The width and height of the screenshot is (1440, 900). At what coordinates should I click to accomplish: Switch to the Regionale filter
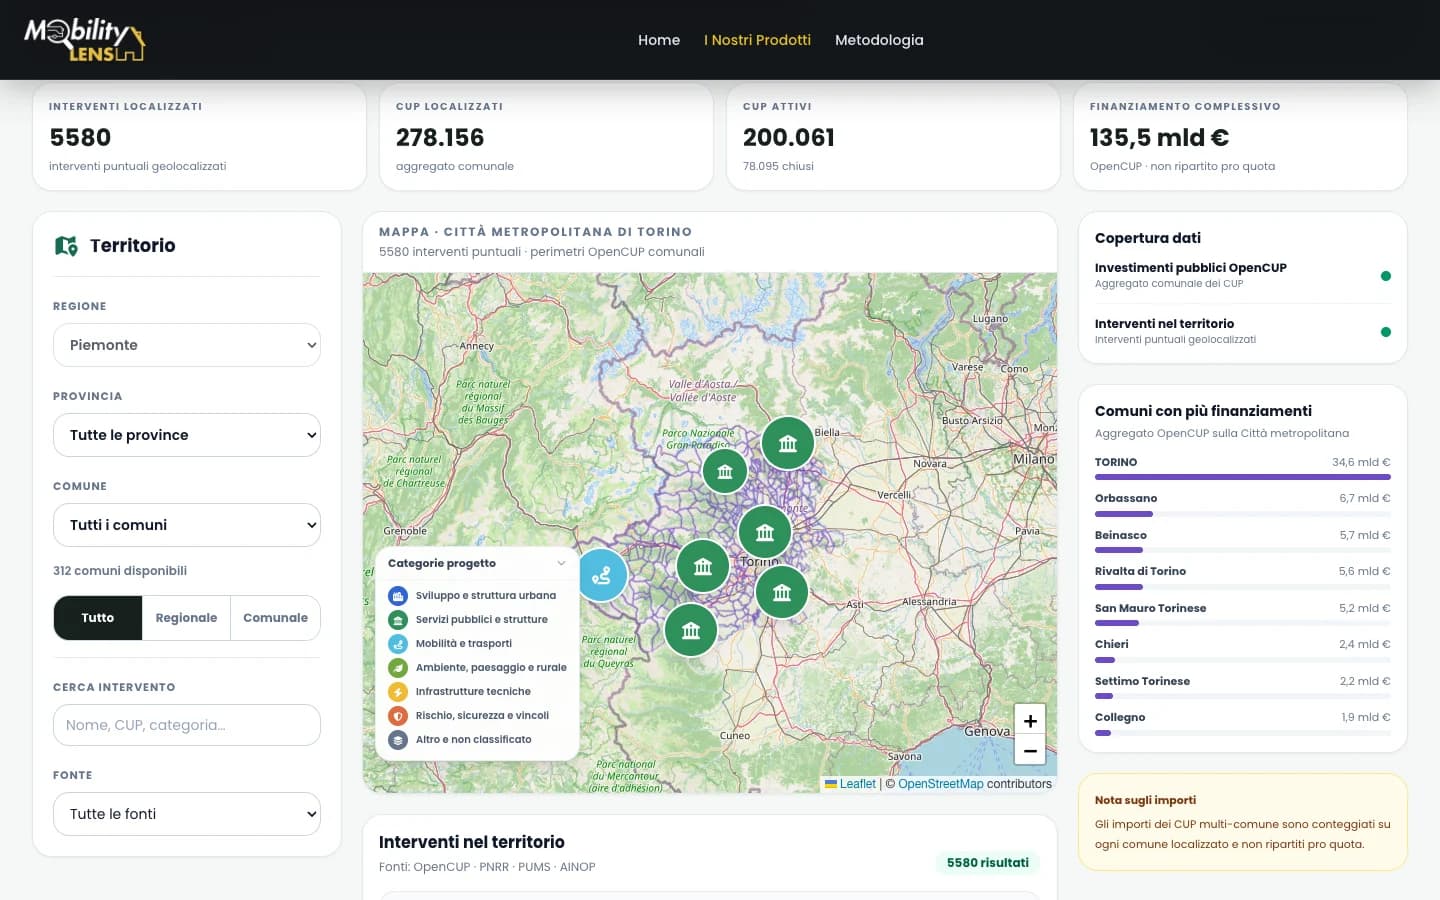(x=186, y=618)
